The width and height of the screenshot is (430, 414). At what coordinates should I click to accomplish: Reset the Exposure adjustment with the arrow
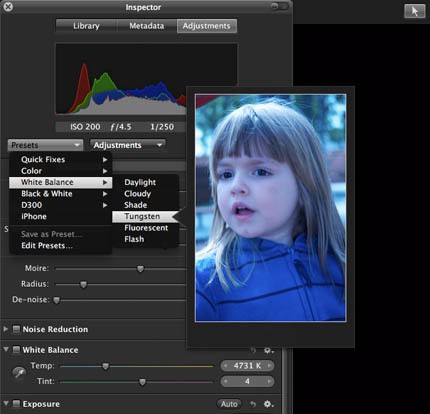point(253,404)
